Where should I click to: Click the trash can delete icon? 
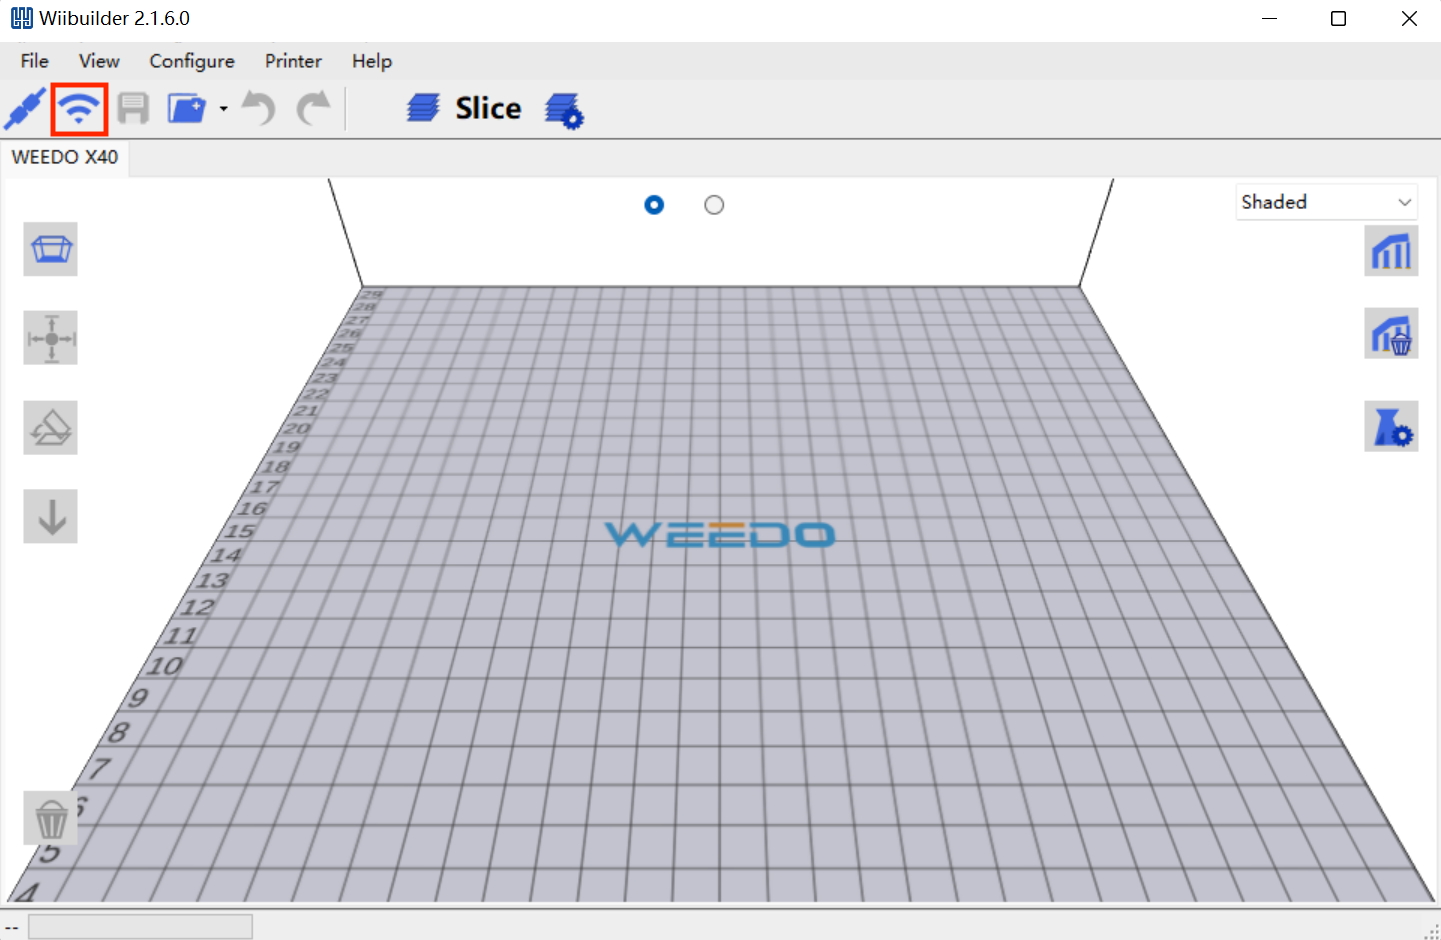tap(51, 818)
